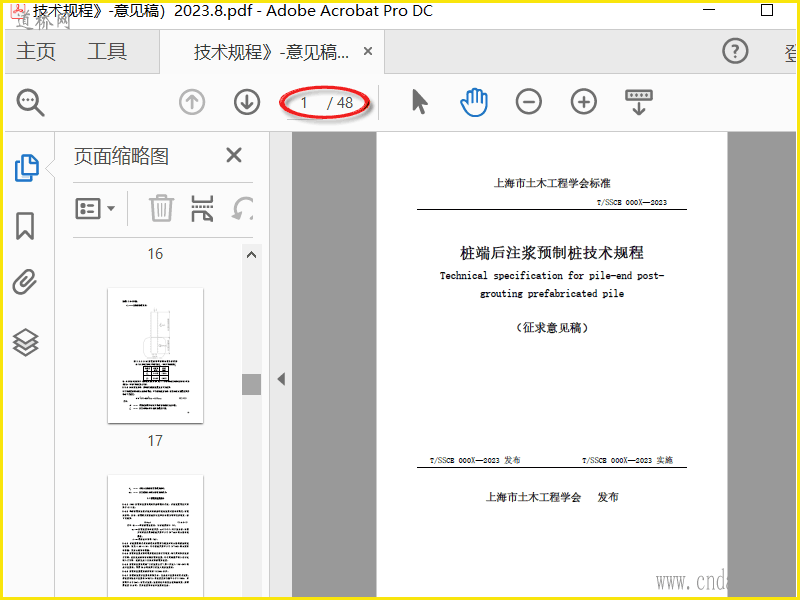This screenshot has height=600, width=800.
Task: Collapse the navigation pane with left triangle
Action: pyautogui.click(x=281, y=379)
